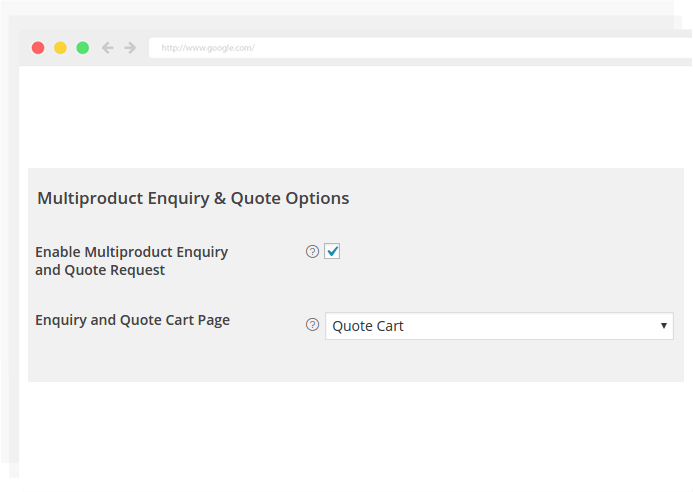The height and width of the screenshot is (492, 693).
Task: Click the Multiproduct Enquiry & Quote Options heading
Action: (x=193, y=198)
